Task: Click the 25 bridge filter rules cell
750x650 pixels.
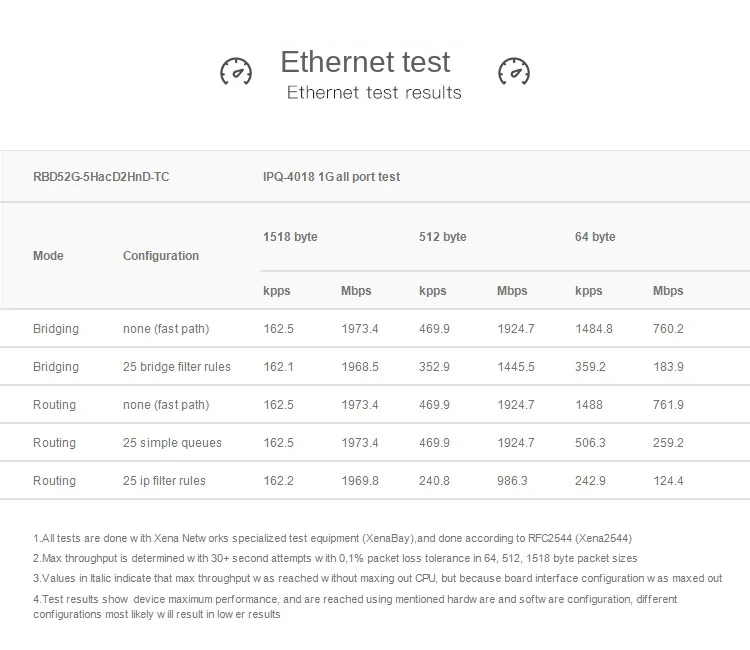Action: tap(177, 367)
